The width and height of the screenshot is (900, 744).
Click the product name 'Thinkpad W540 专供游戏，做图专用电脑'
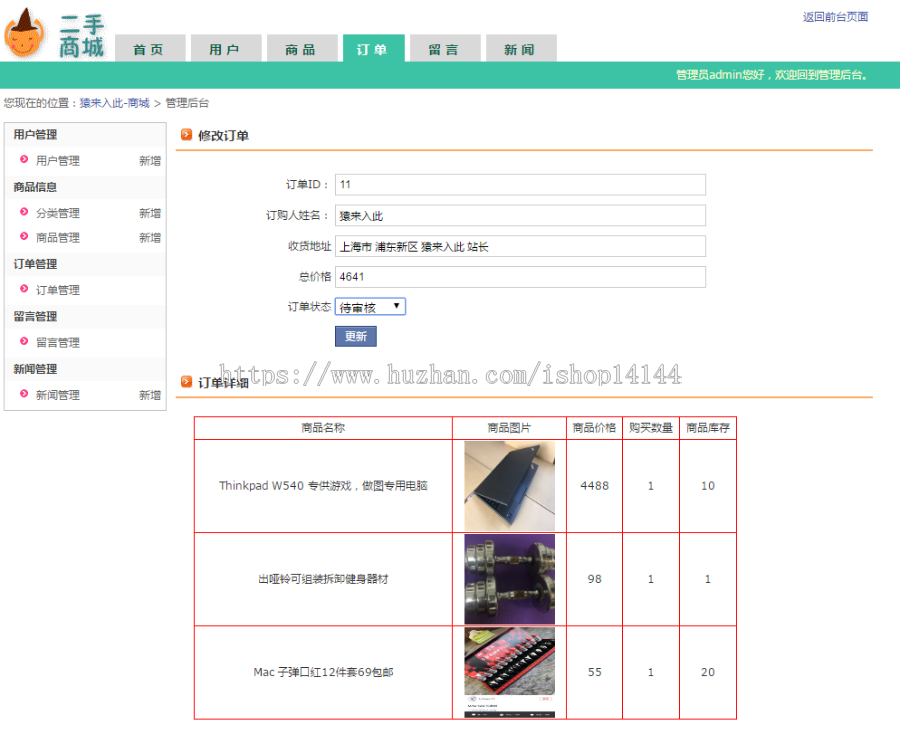pos(323,486)
